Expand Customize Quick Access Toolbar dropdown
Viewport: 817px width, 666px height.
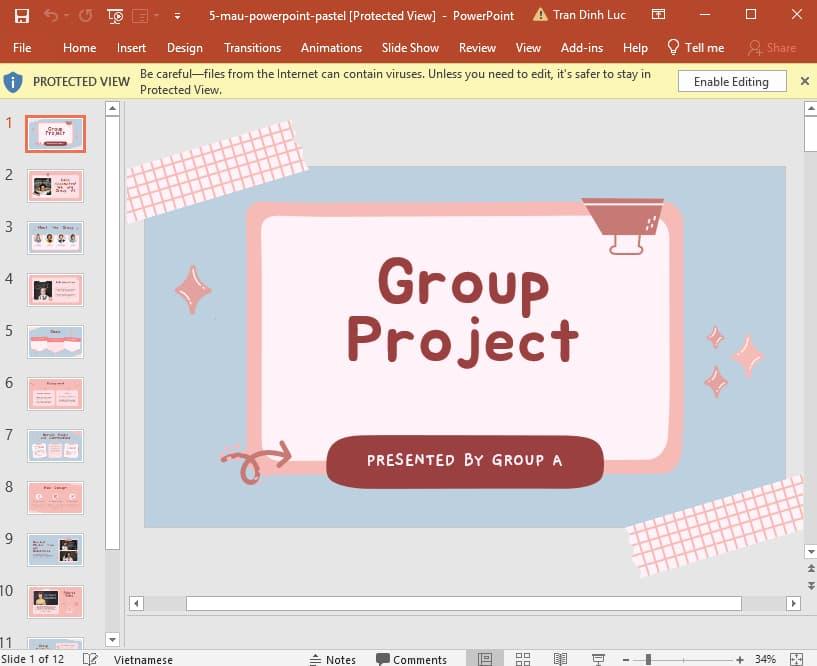(x=177, y=16)
